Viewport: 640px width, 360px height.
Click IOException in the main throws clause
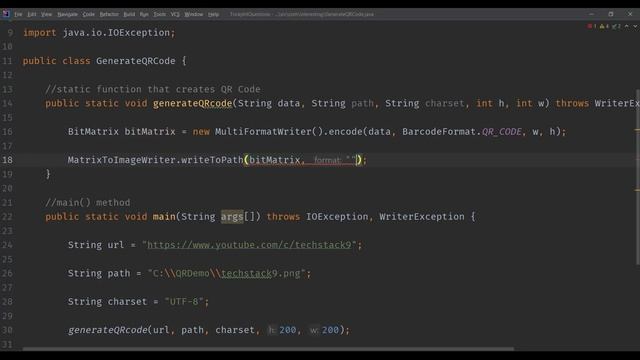click(337, 217)
